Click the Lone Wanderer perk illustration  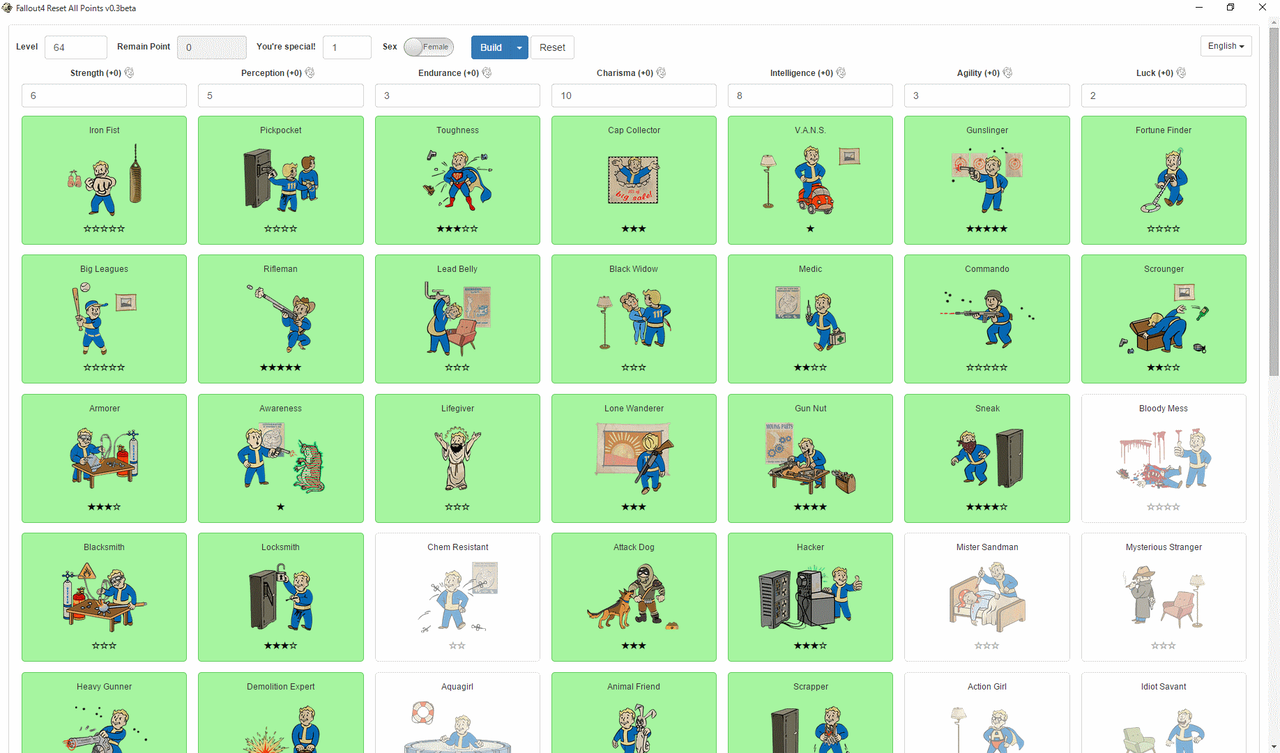point(634,458)
